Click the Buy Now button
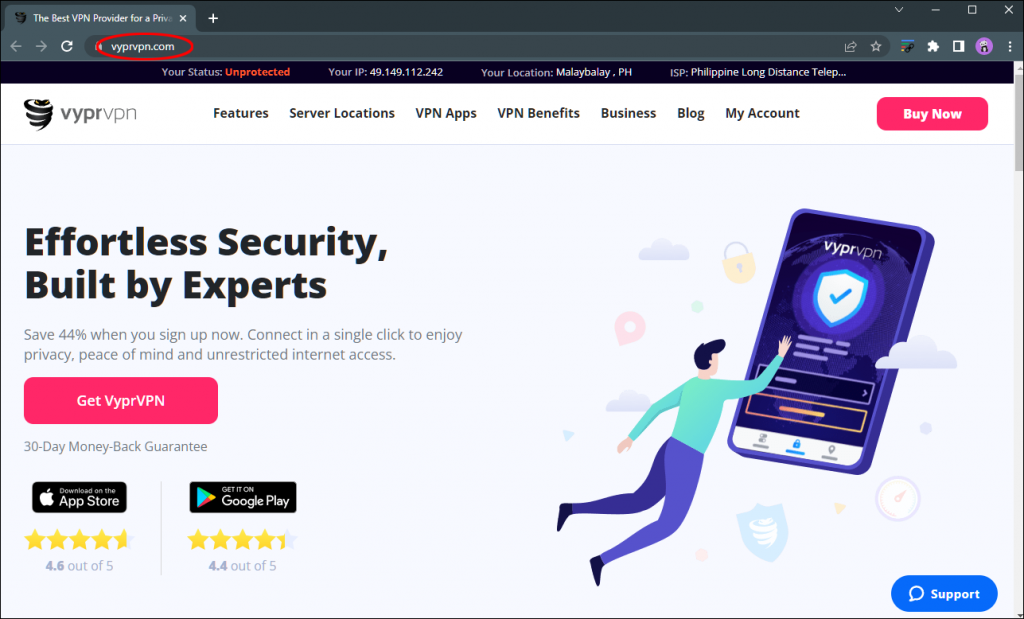1024x619 pixels. pos(932,114)
